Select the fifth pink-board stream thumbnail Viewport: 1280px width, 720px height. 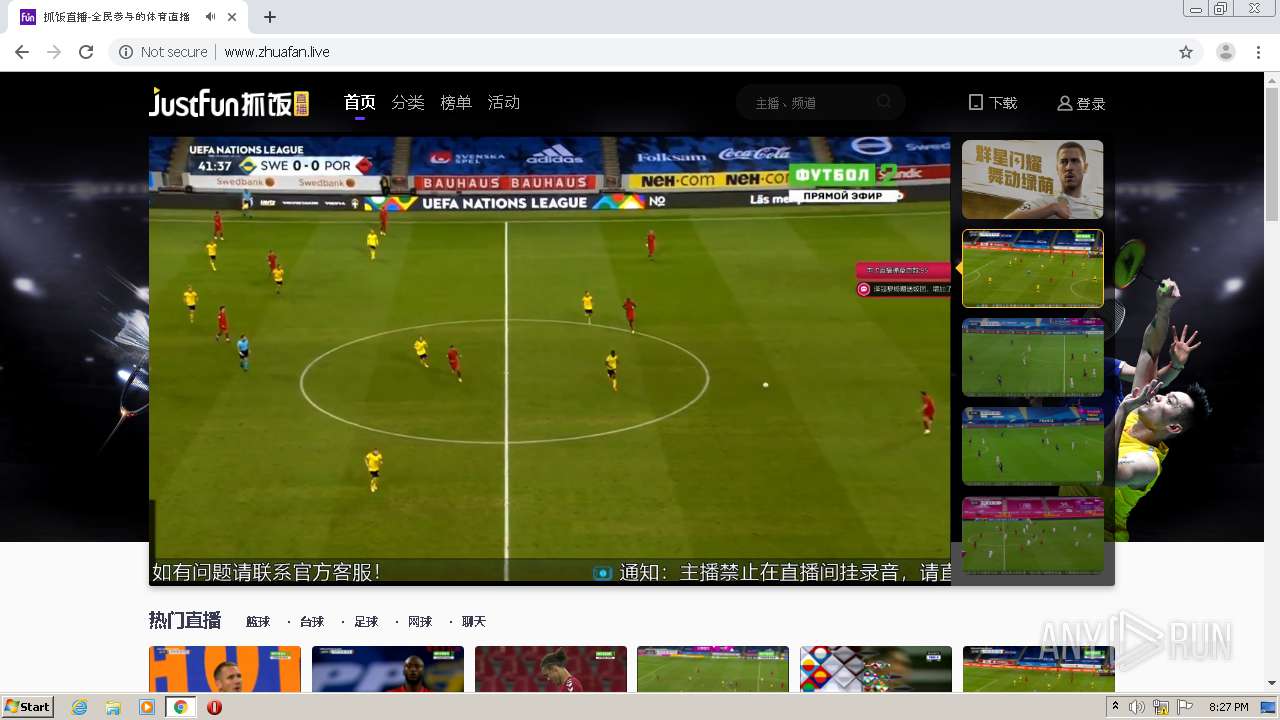(x=1033, y=535)
